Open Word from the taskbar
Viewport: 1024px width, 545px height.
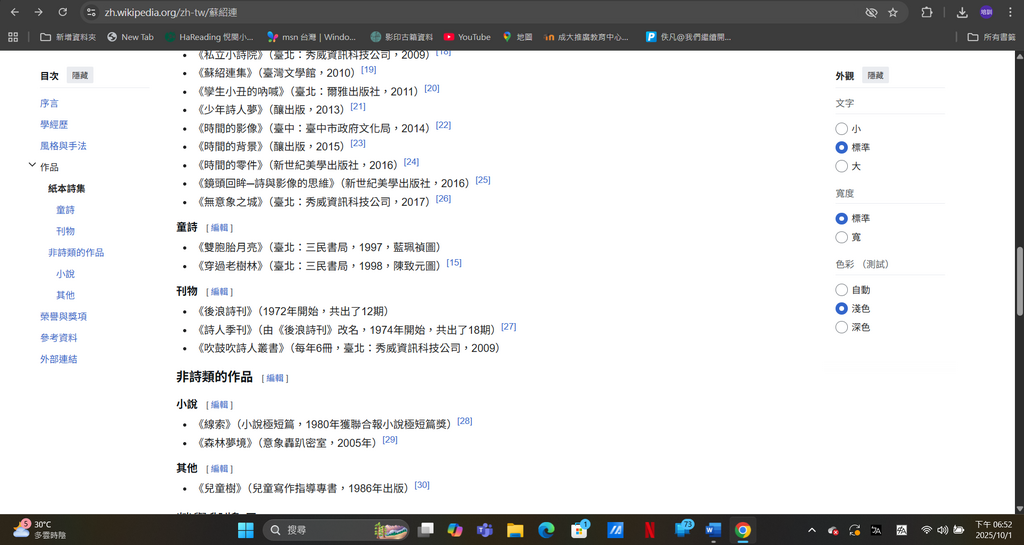(x=713, y=530)
